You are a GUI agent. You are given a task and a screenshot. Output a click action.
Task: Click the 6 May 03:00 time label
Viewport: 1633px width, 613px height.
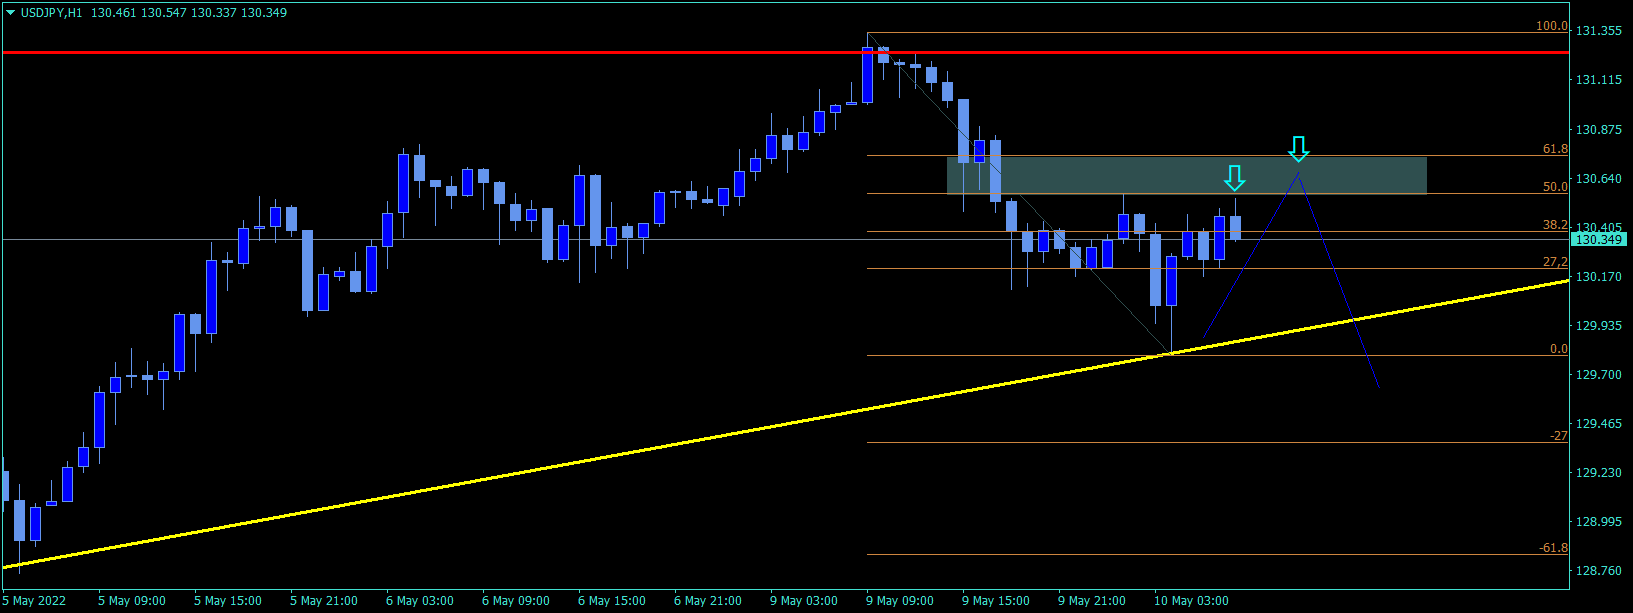420,601
